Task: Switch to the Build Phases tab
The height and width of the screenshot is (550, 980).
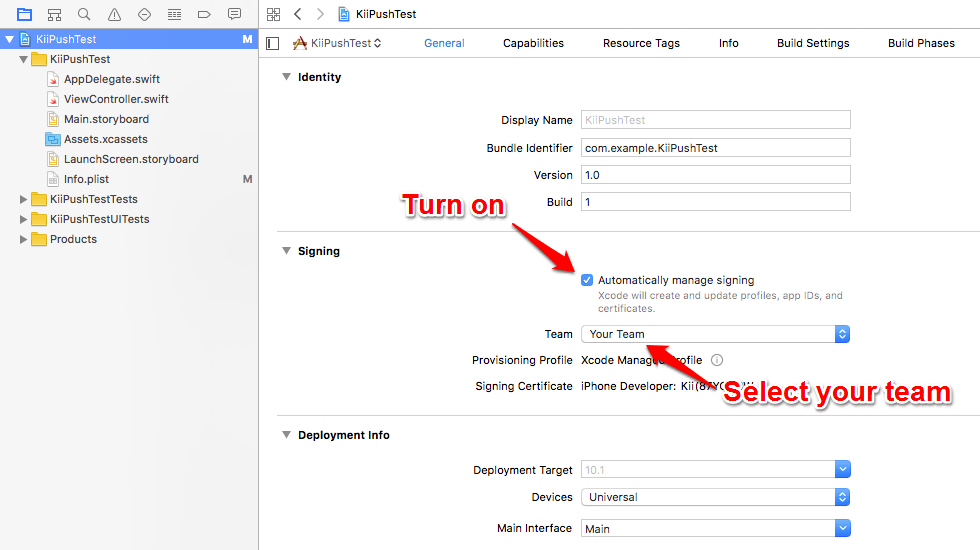Action: 921,43
